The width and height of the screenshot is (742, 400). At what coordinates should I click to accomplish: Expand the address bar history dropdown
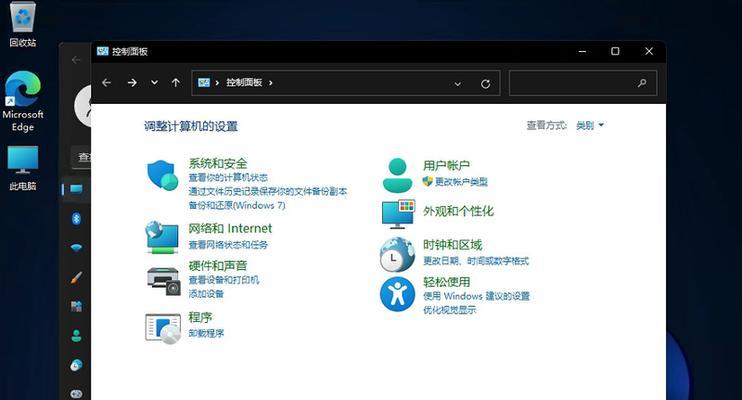457,84
